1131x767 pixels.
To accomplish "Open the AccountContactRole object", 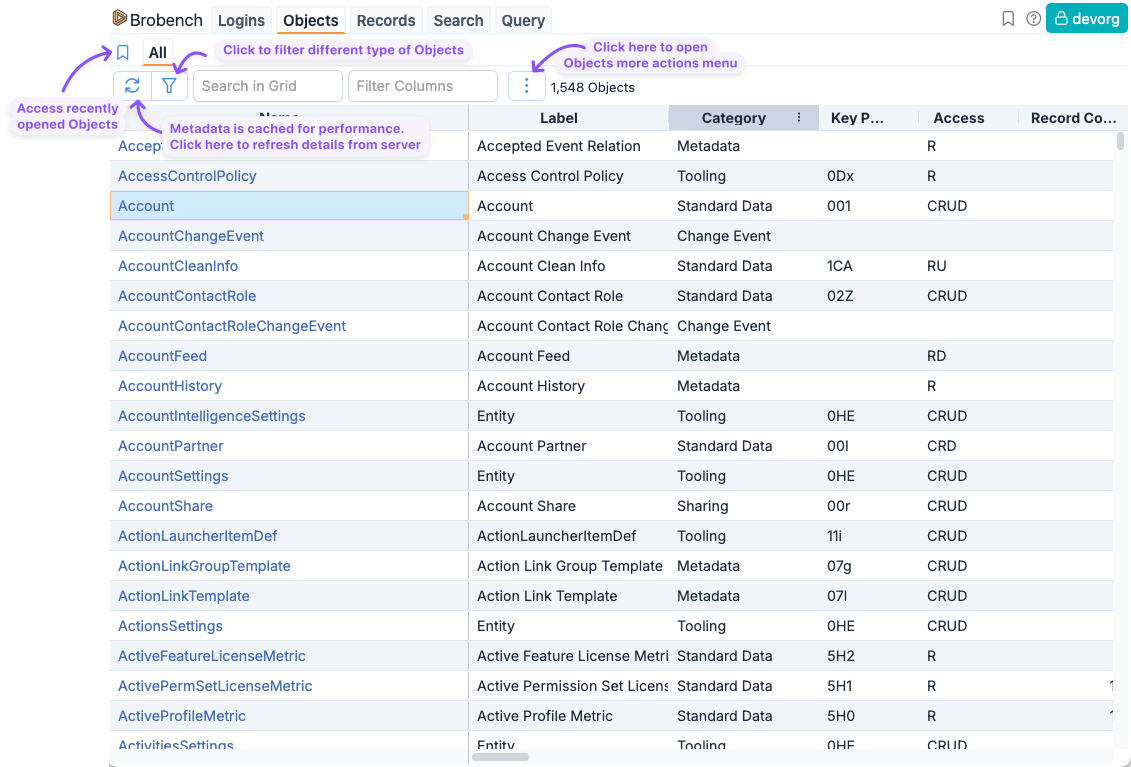I will coord(187,297).
